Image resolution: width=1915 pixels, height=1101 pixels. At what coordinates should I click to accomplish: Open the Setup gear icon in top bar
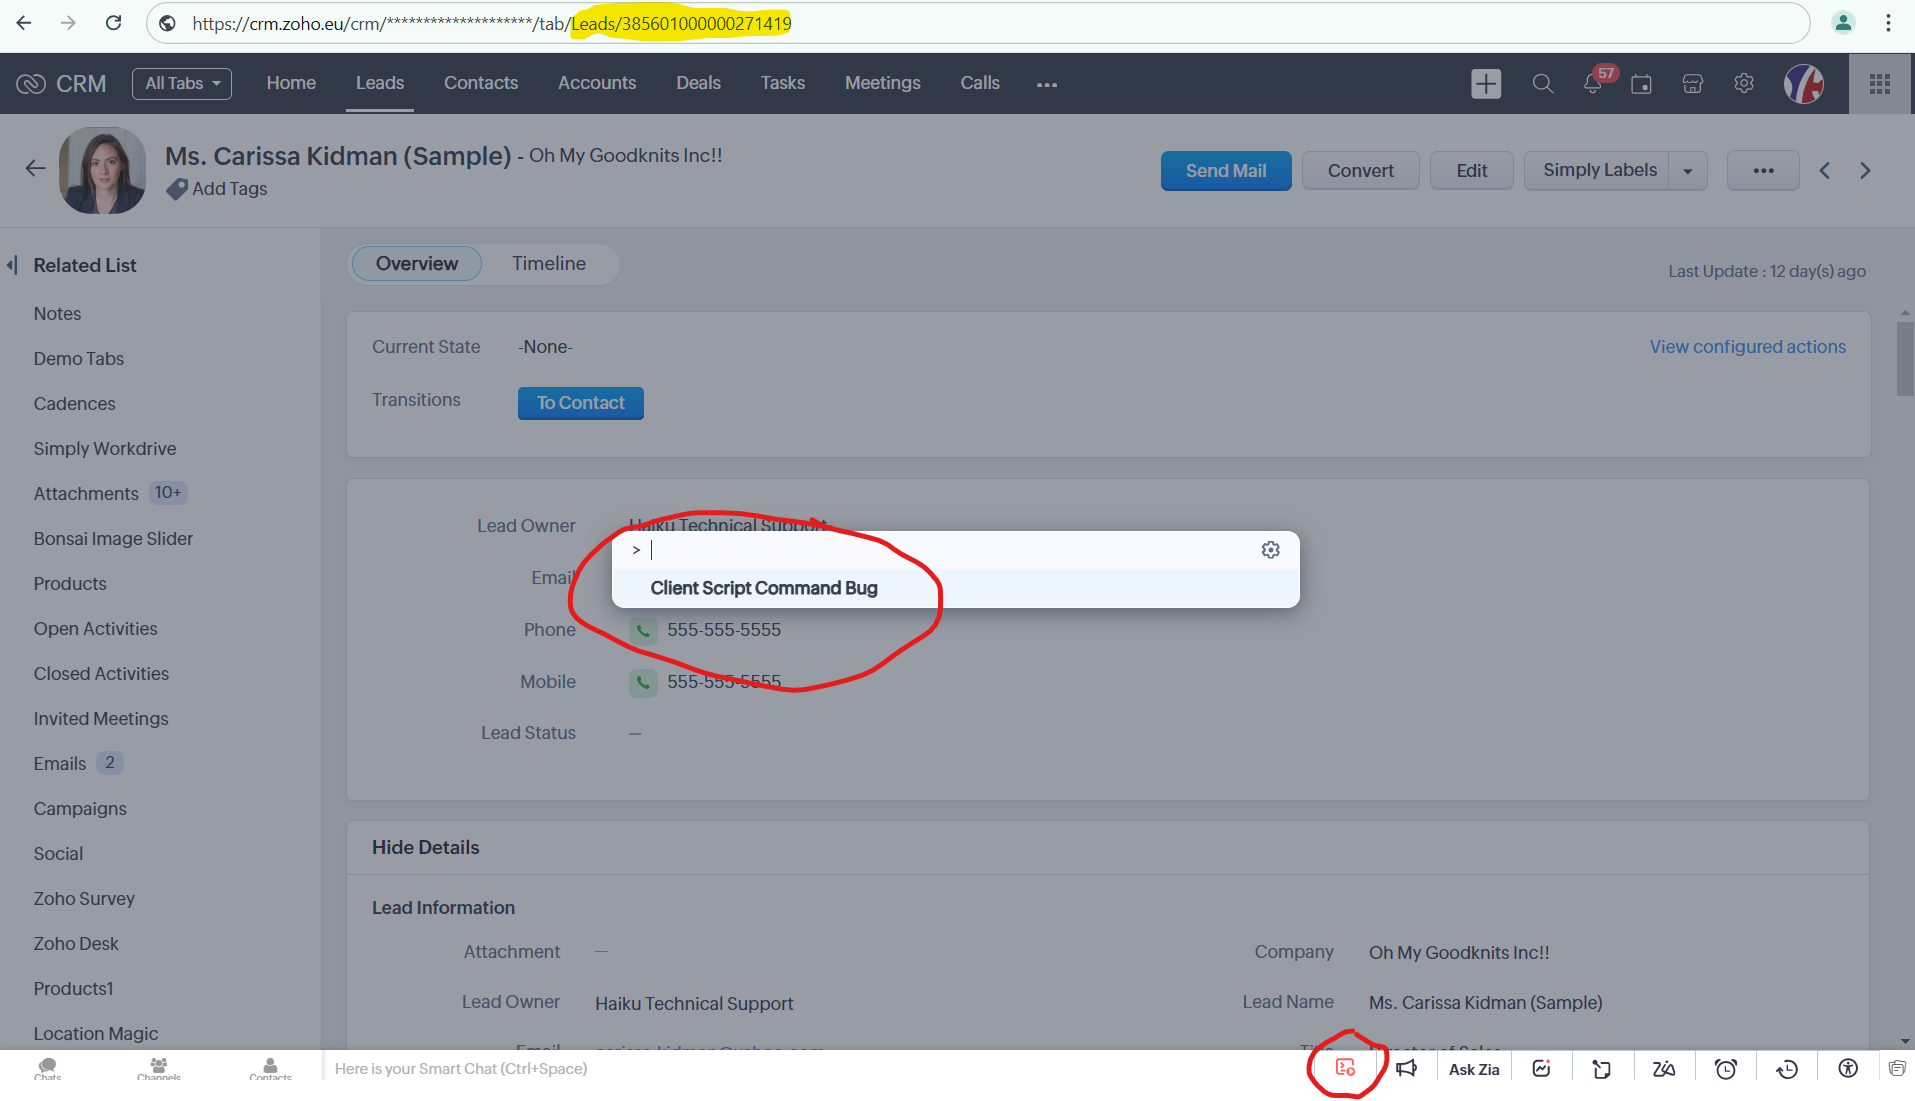pyautogui.click(x=1744, y=84)
